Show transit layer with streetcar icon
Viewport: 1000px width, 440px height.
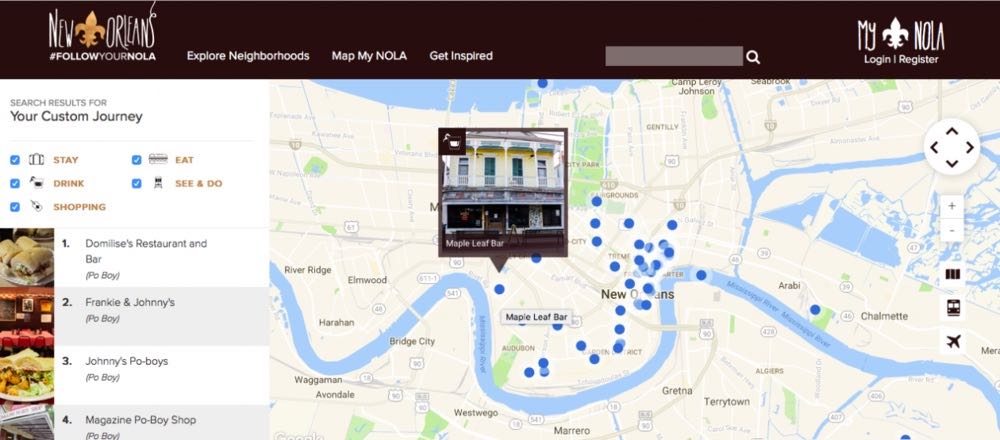pyautogui.click(x=953, y=308)
